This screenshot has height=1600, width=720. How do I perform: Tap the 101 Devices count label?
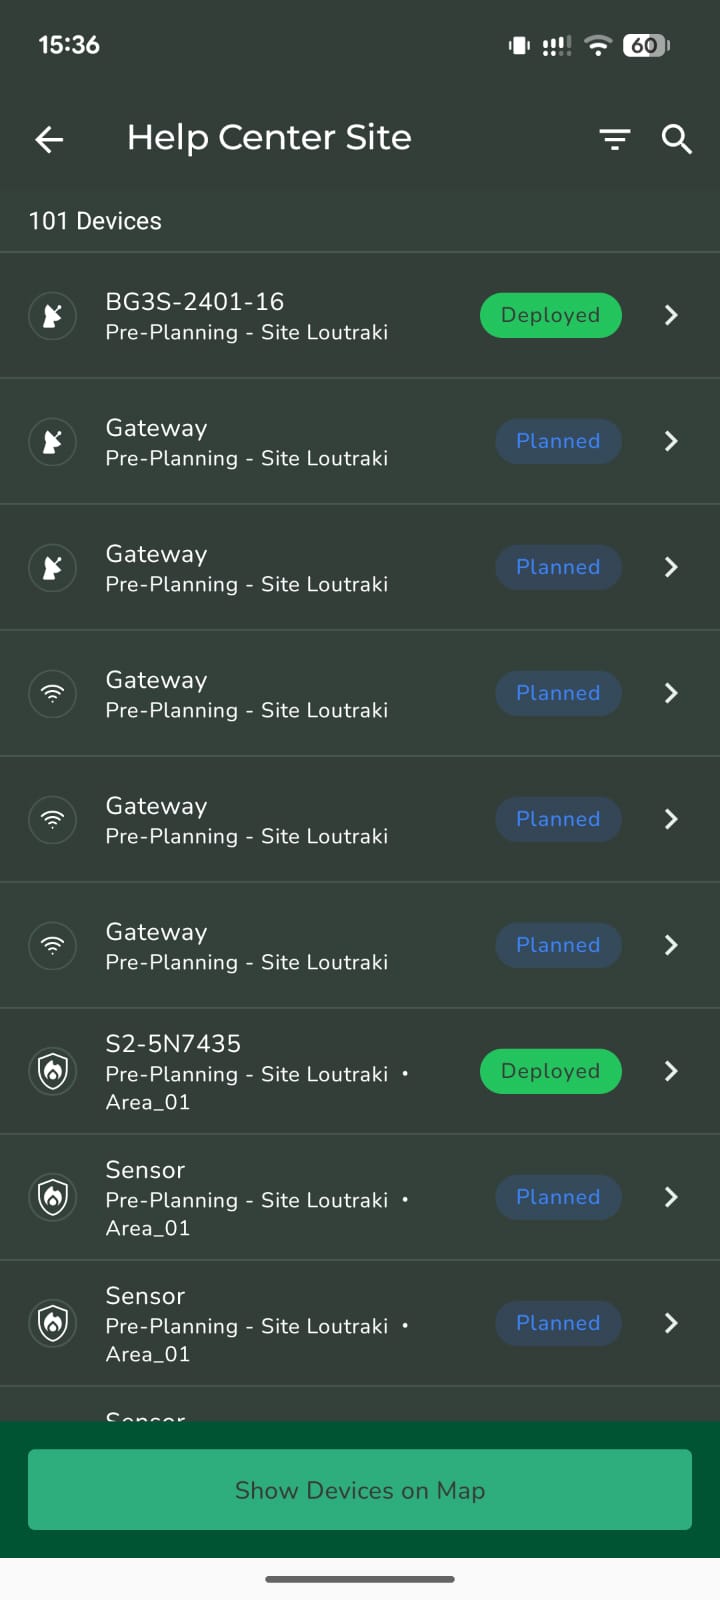(x=95, y=221)
